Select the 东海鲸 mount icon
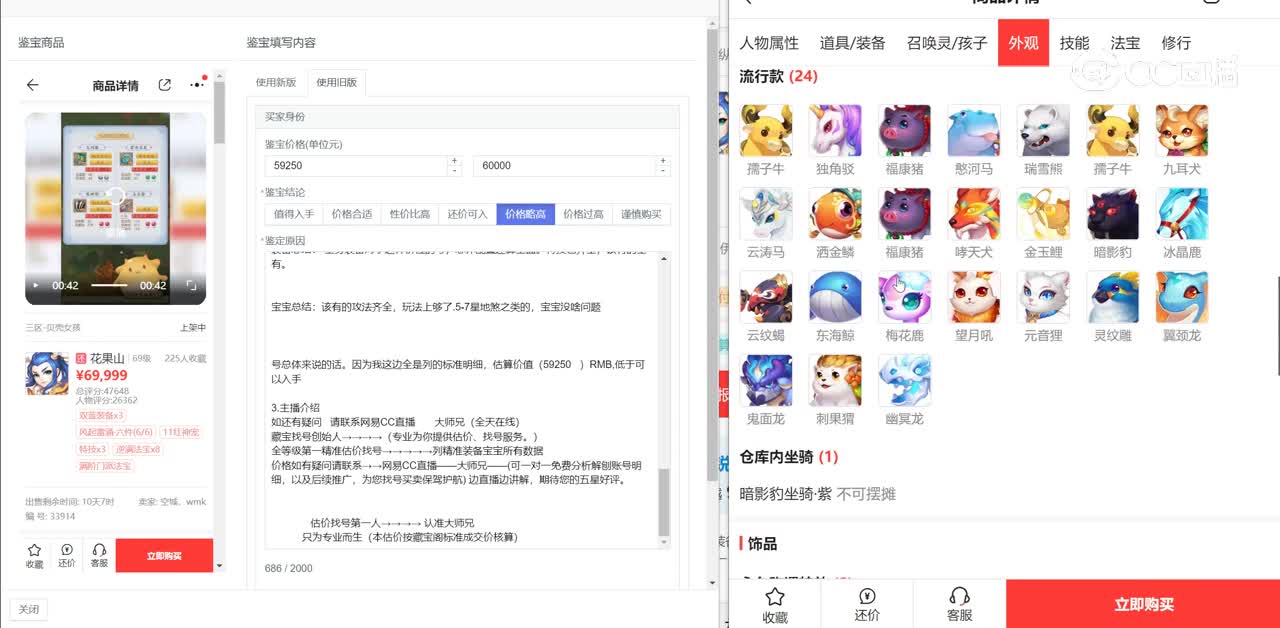Screen dimensions: 1280x628 [x=835, y=297]
